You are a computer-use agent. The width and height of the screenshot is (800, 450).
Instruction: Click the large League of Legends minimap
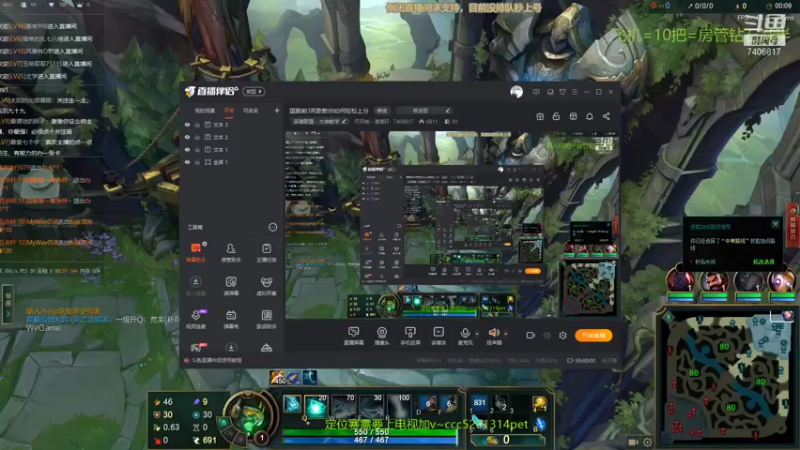[727, 378]
